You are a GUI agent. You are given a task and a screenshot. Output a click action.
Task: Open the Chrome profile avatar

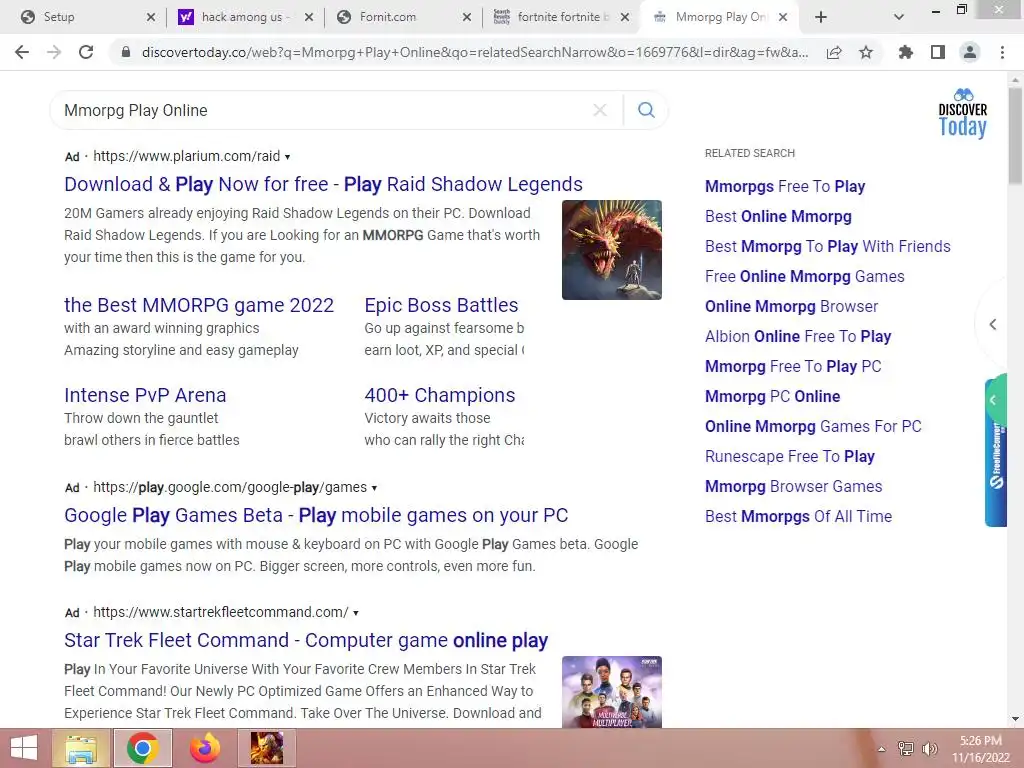[970, 52]
